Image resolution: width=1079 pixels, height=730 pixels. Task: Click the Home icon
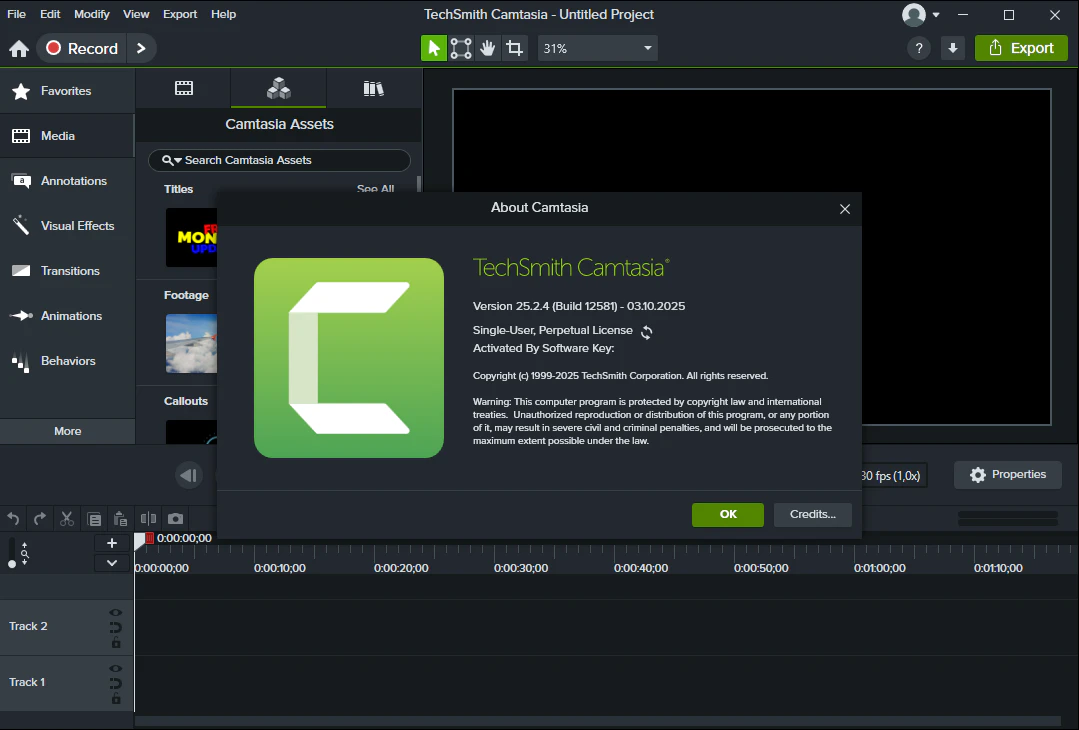coord(19,49)
